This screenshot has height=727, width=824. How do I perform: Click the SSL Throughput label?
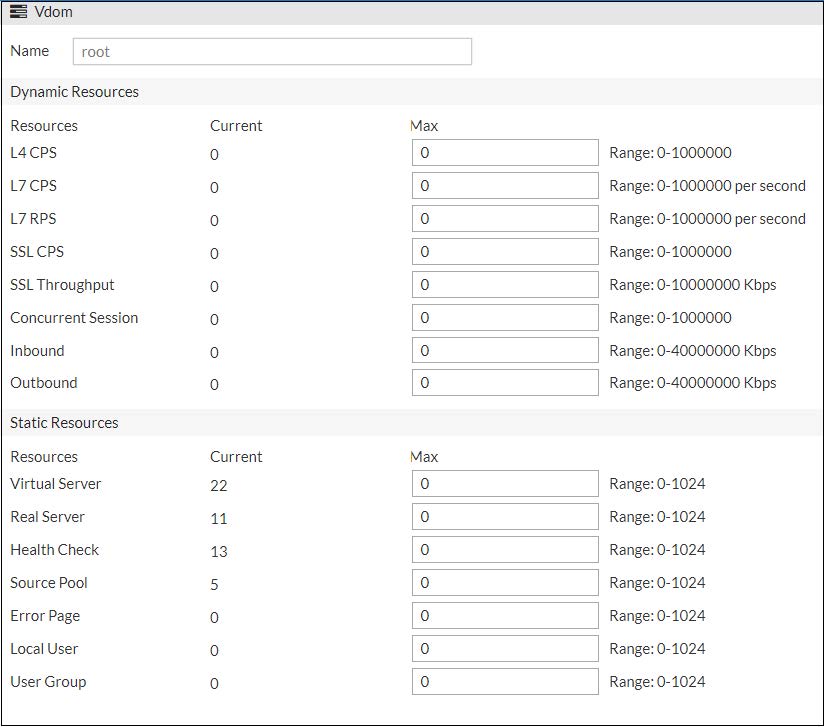tap(62, 285)
